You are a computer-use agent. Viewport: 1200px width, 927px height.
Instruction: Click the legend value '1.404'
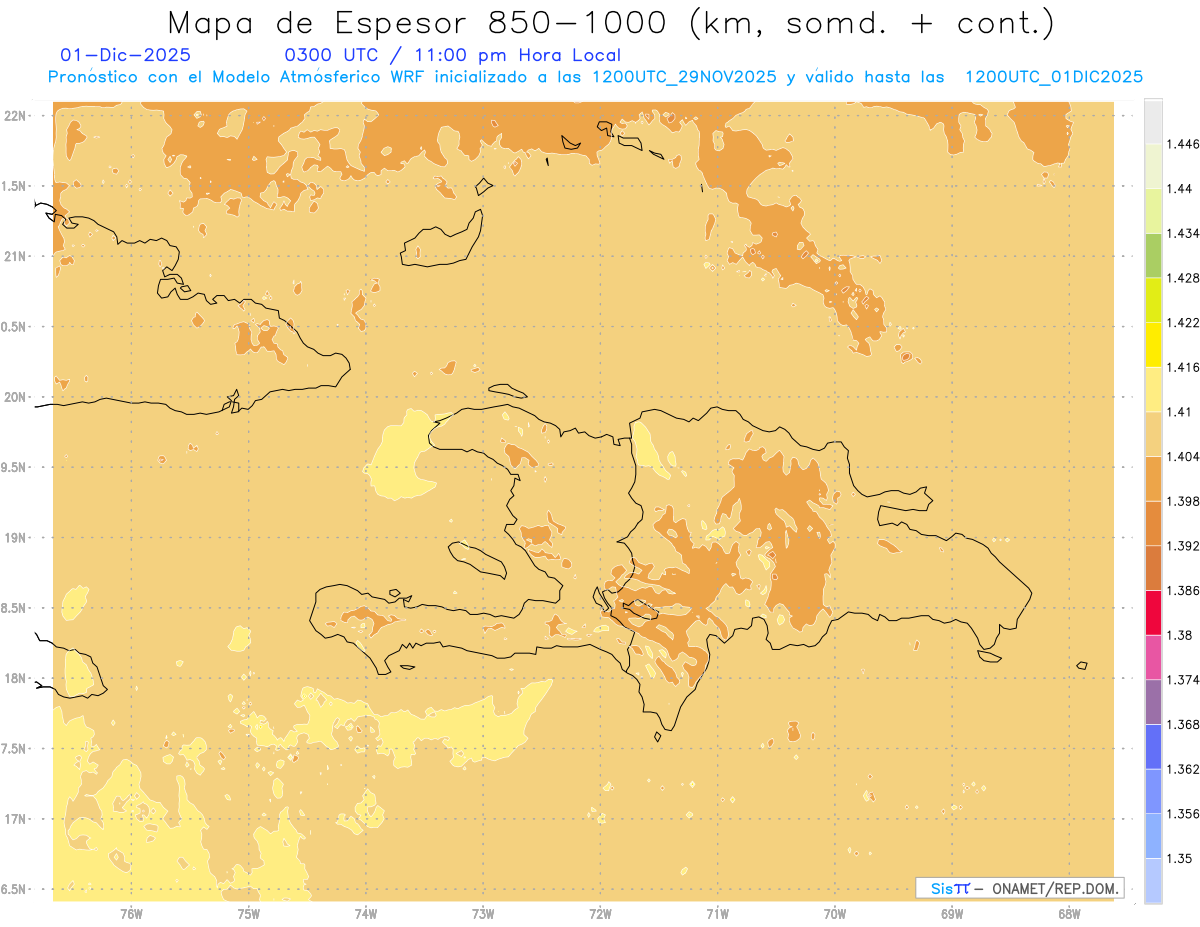coord(1184,456)
